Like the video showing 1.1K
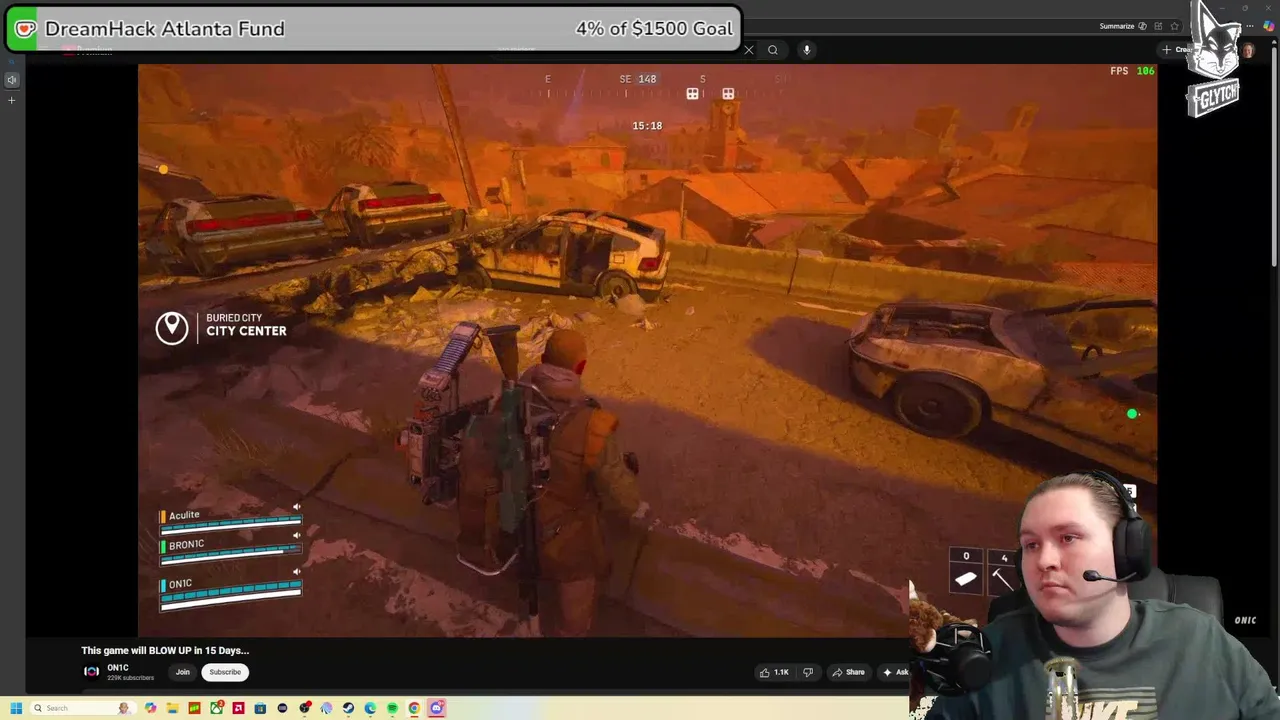 click(774, 672)
